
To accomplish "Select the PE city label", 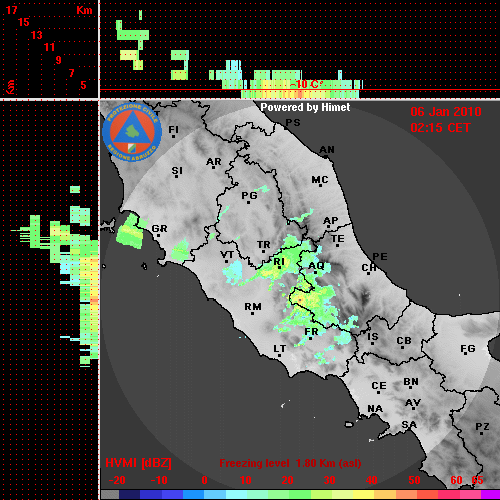I will coord(380,257).
